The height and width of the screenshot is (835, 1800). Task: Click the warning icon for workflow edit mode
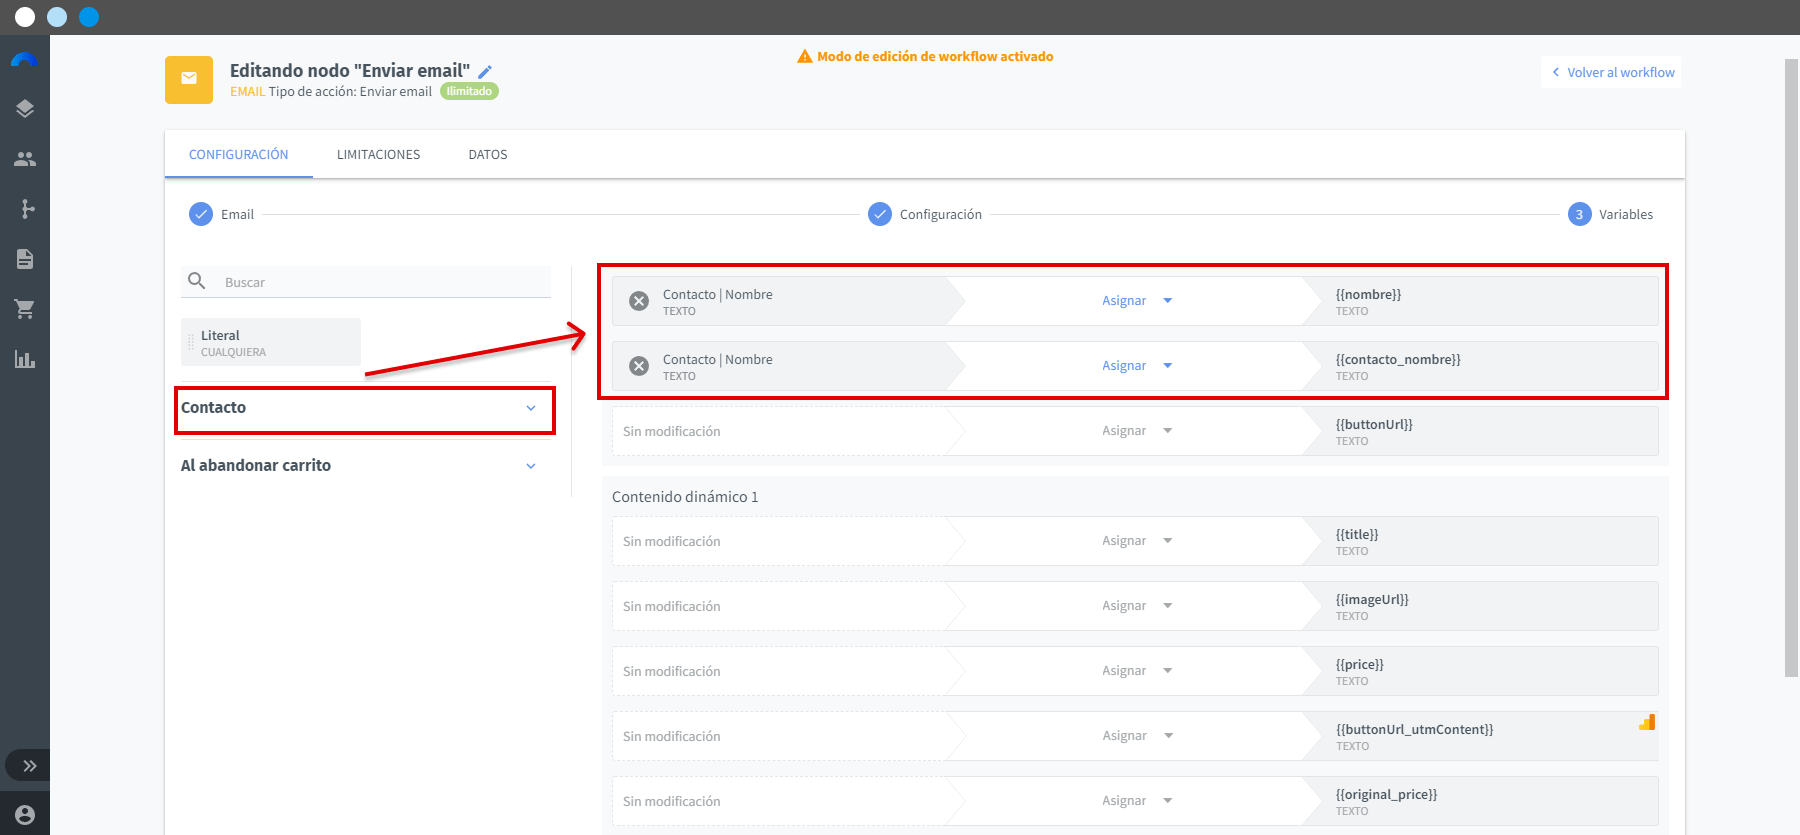click(804, 57)
